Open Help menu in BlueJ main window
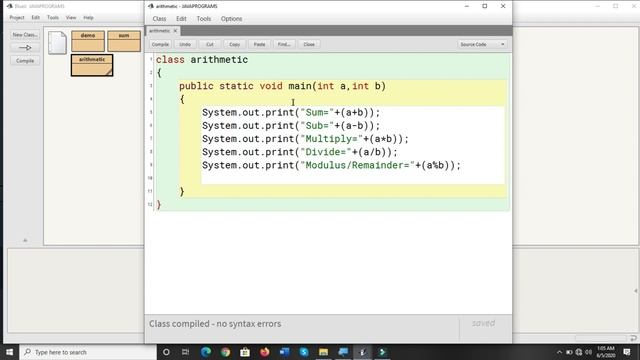This screenshot has width=640, height=360. pos(89,18)
